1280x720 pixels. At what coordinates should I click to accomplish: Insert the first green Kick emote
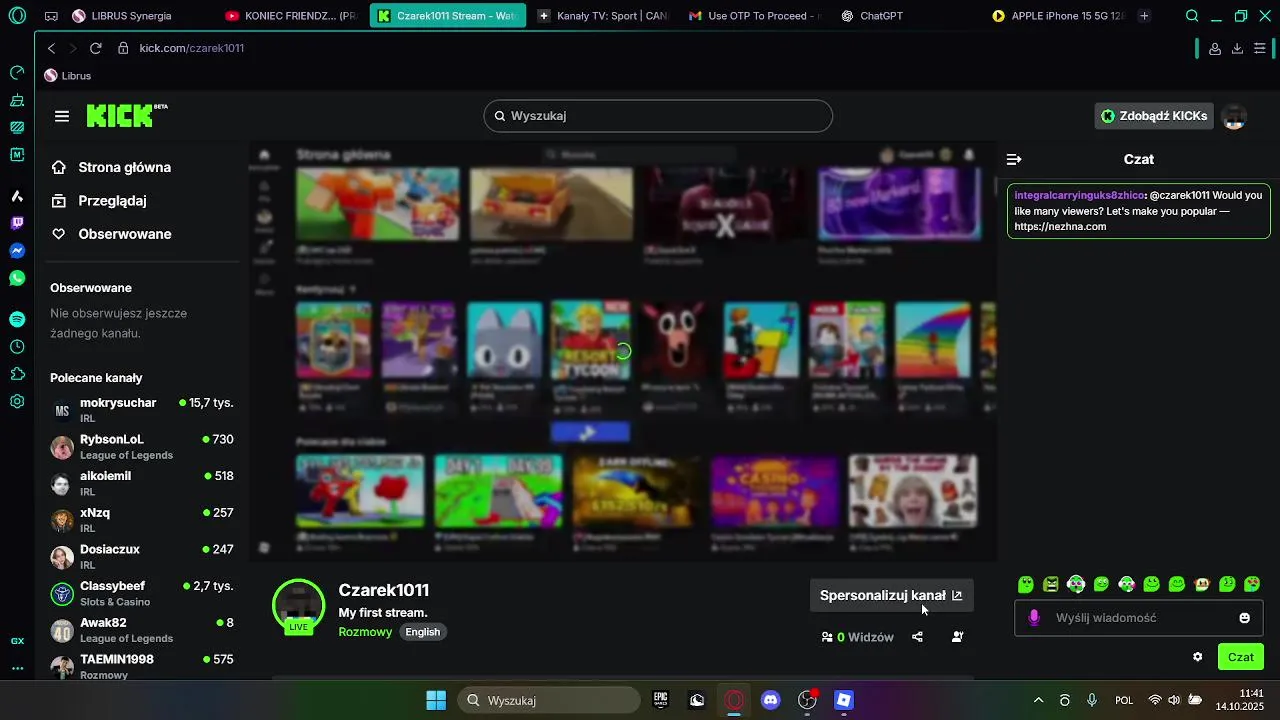1026,584
